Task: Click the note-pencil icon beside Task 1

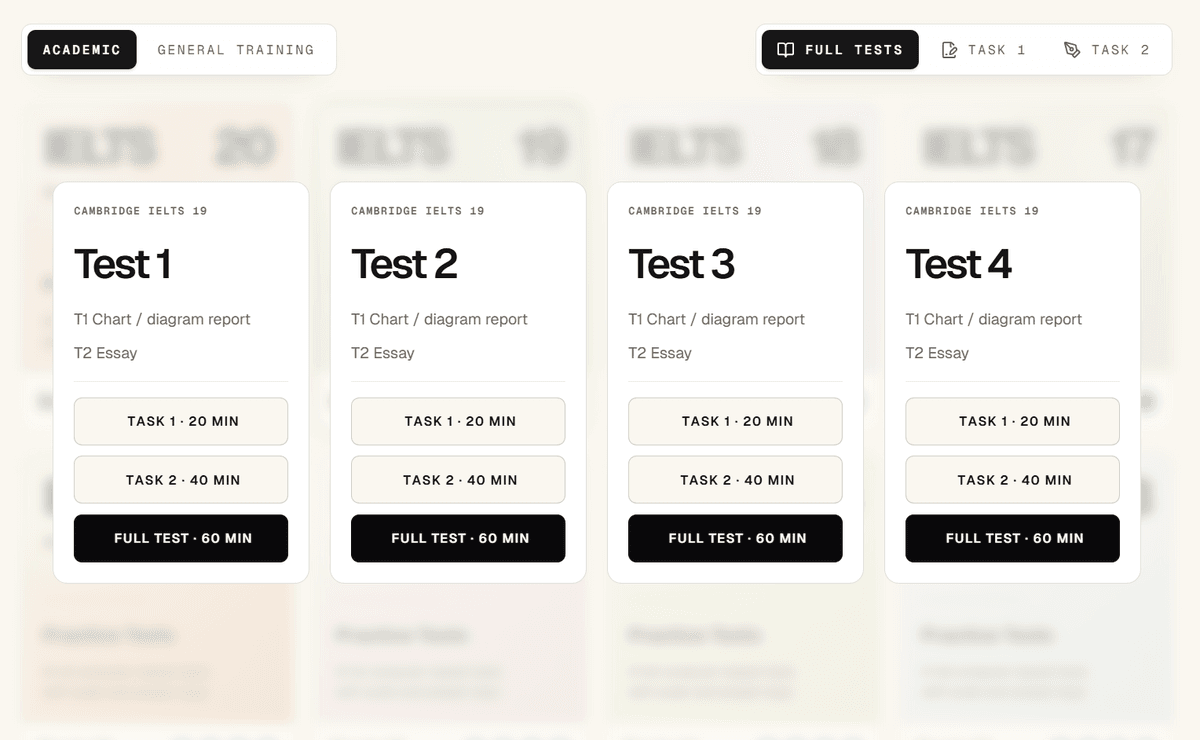Action: (950, 50)
